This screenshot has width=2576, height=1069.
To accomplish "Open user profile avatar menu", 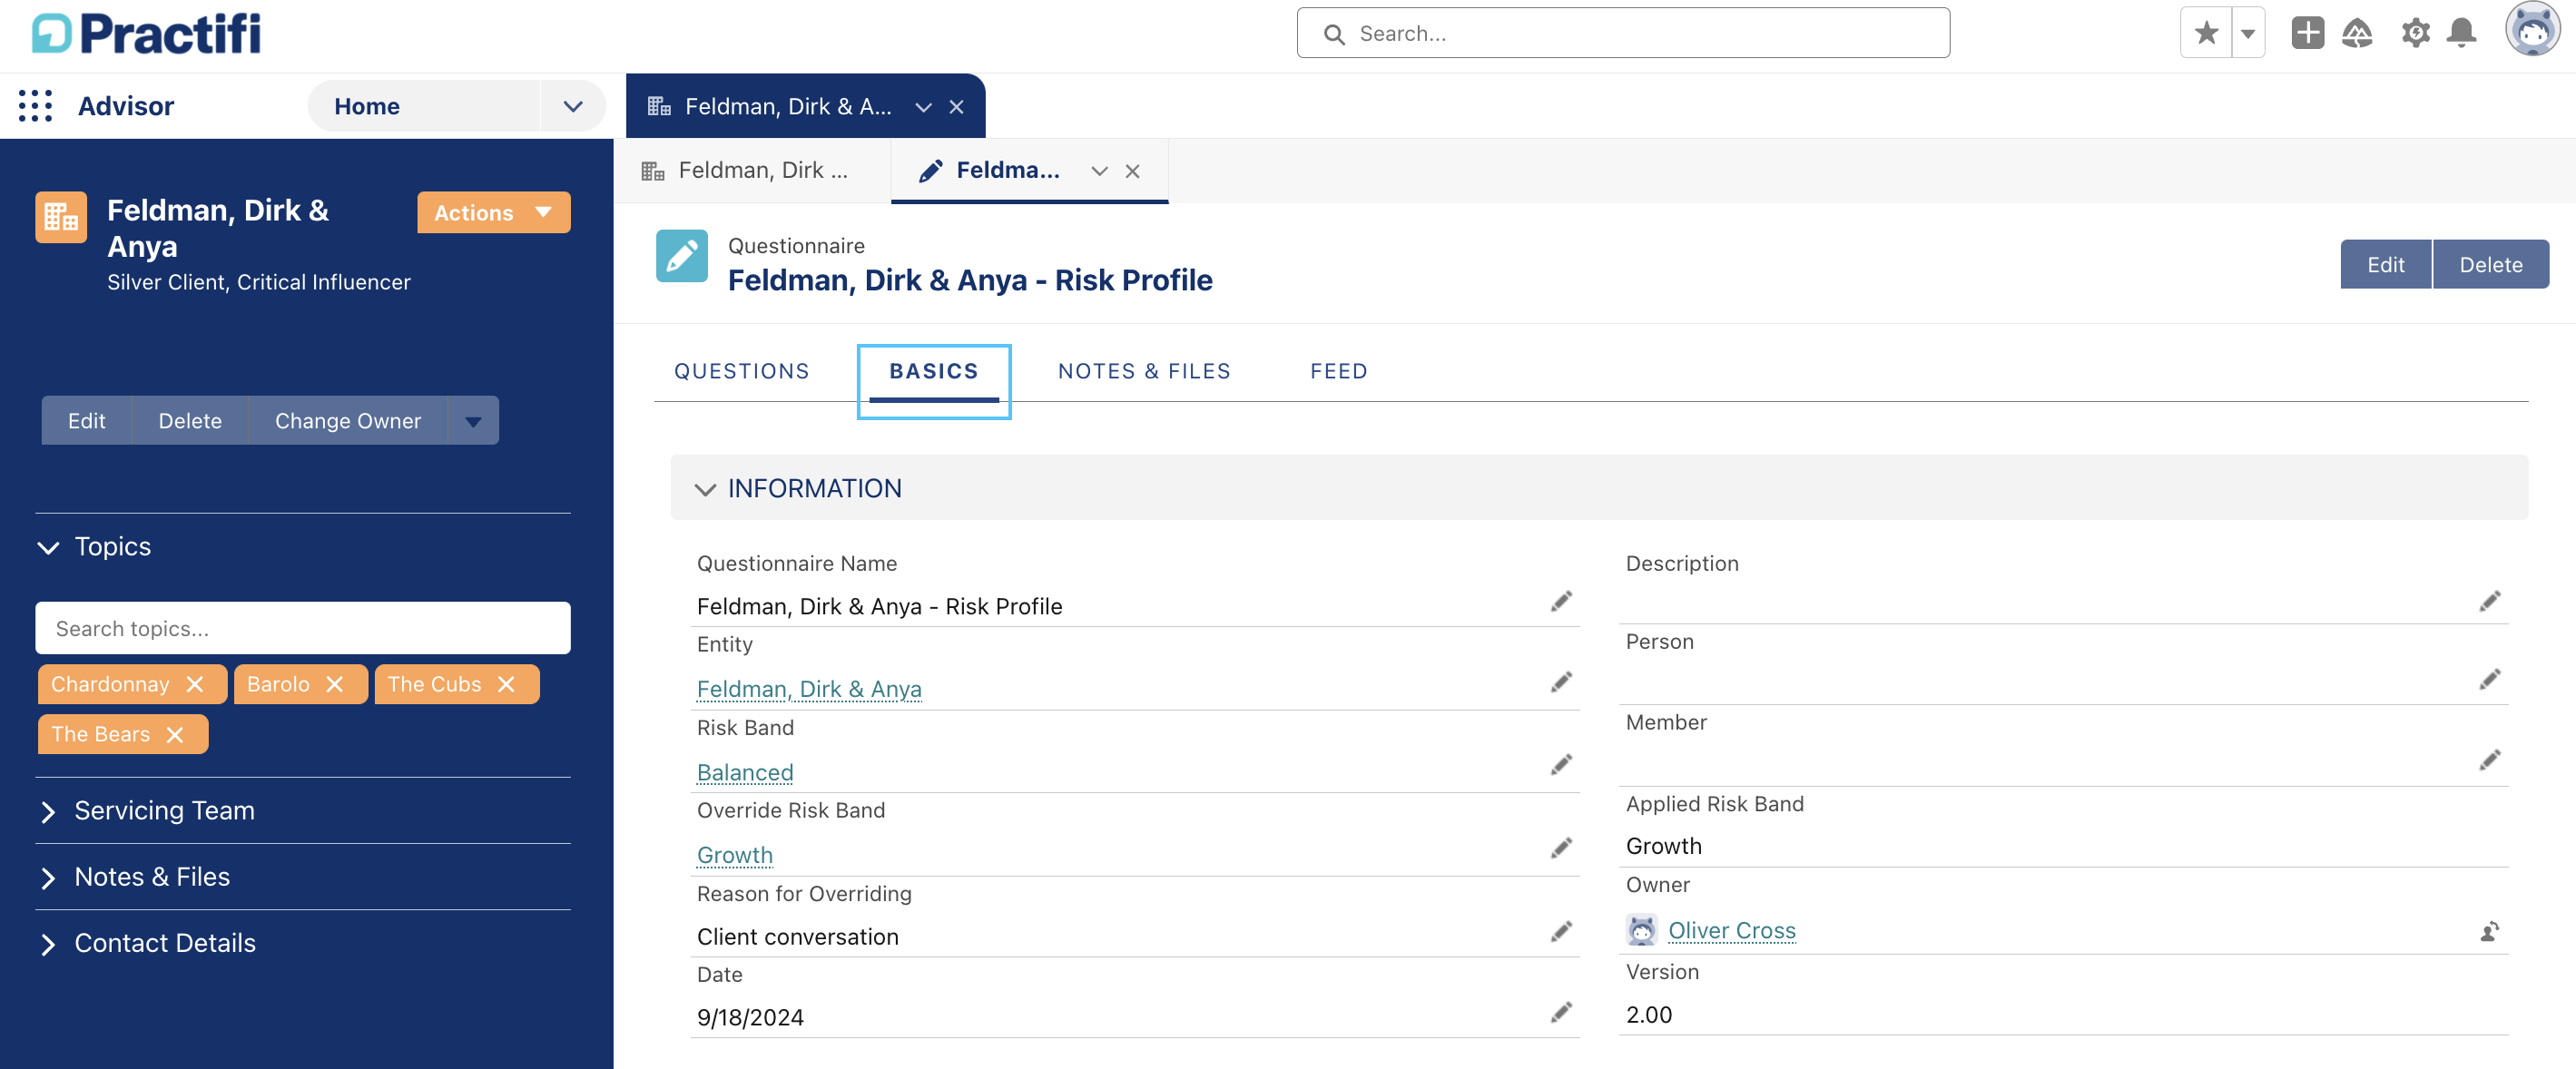I will [x=2532, y=31].
